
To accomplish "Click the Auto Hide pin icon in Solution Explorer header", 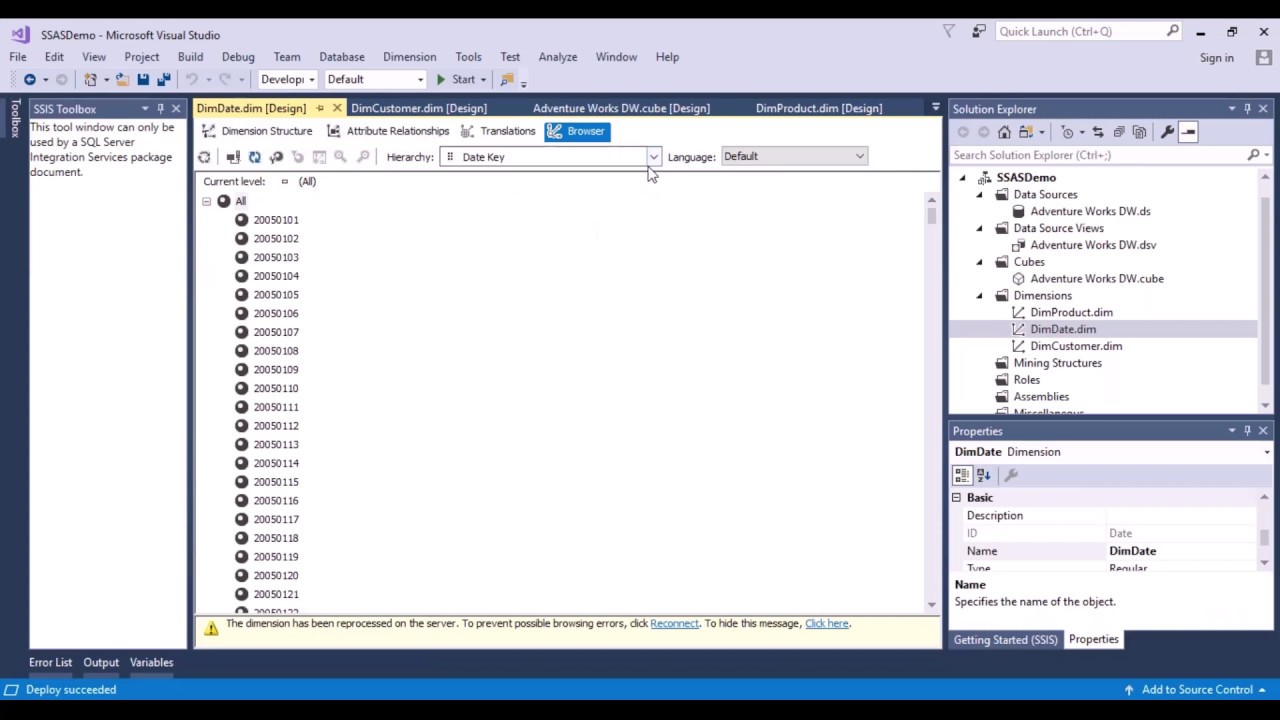I will coord(1247,109).
